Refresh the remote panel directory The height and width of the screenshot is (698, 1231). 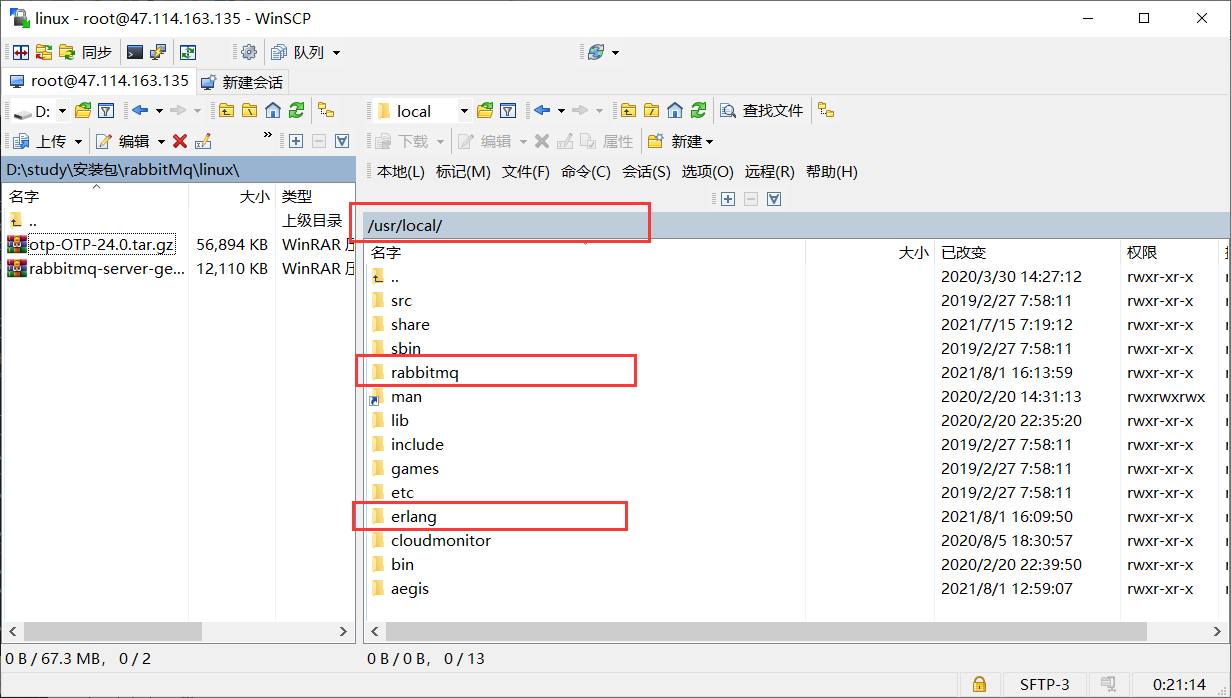[x=698, y=111]
